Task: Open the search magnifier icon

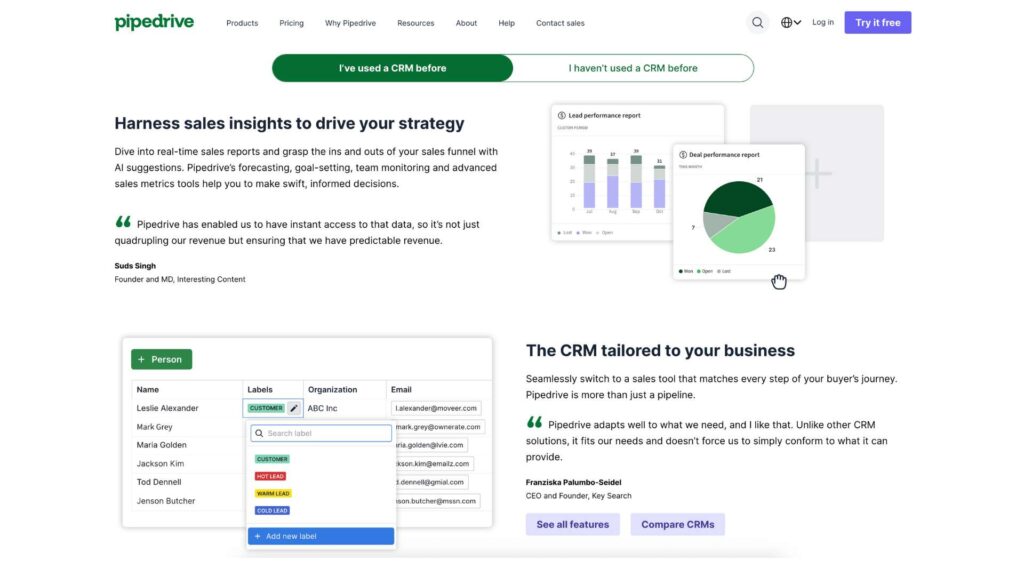Action: 757,22
